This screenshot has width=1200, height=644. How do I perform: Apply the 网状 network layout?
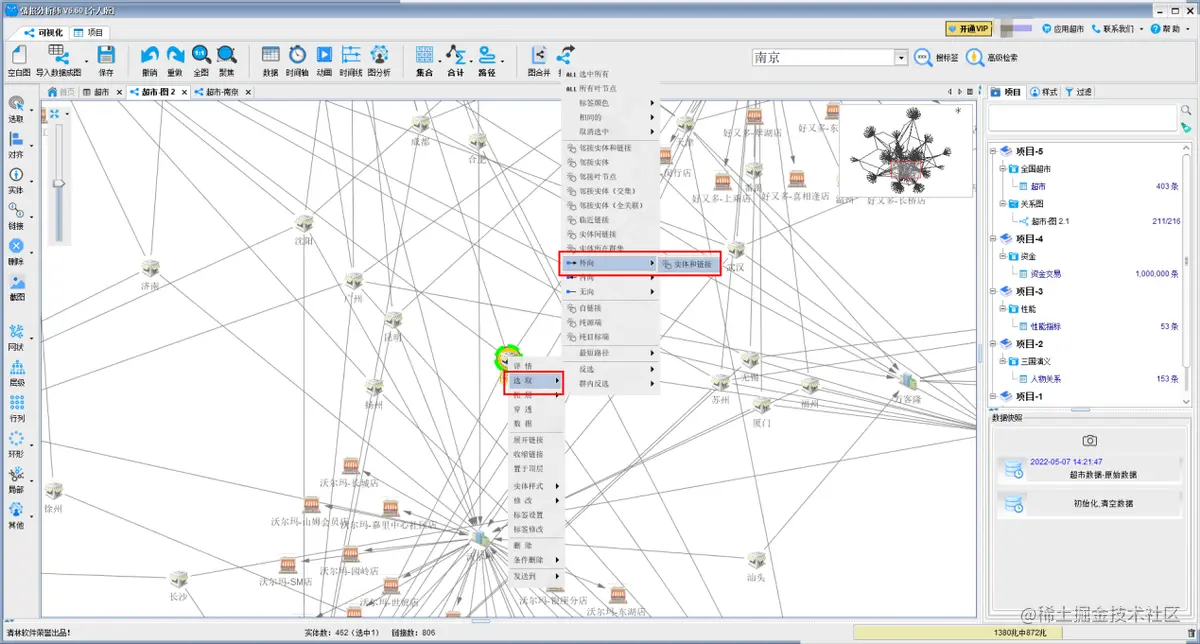16,332
